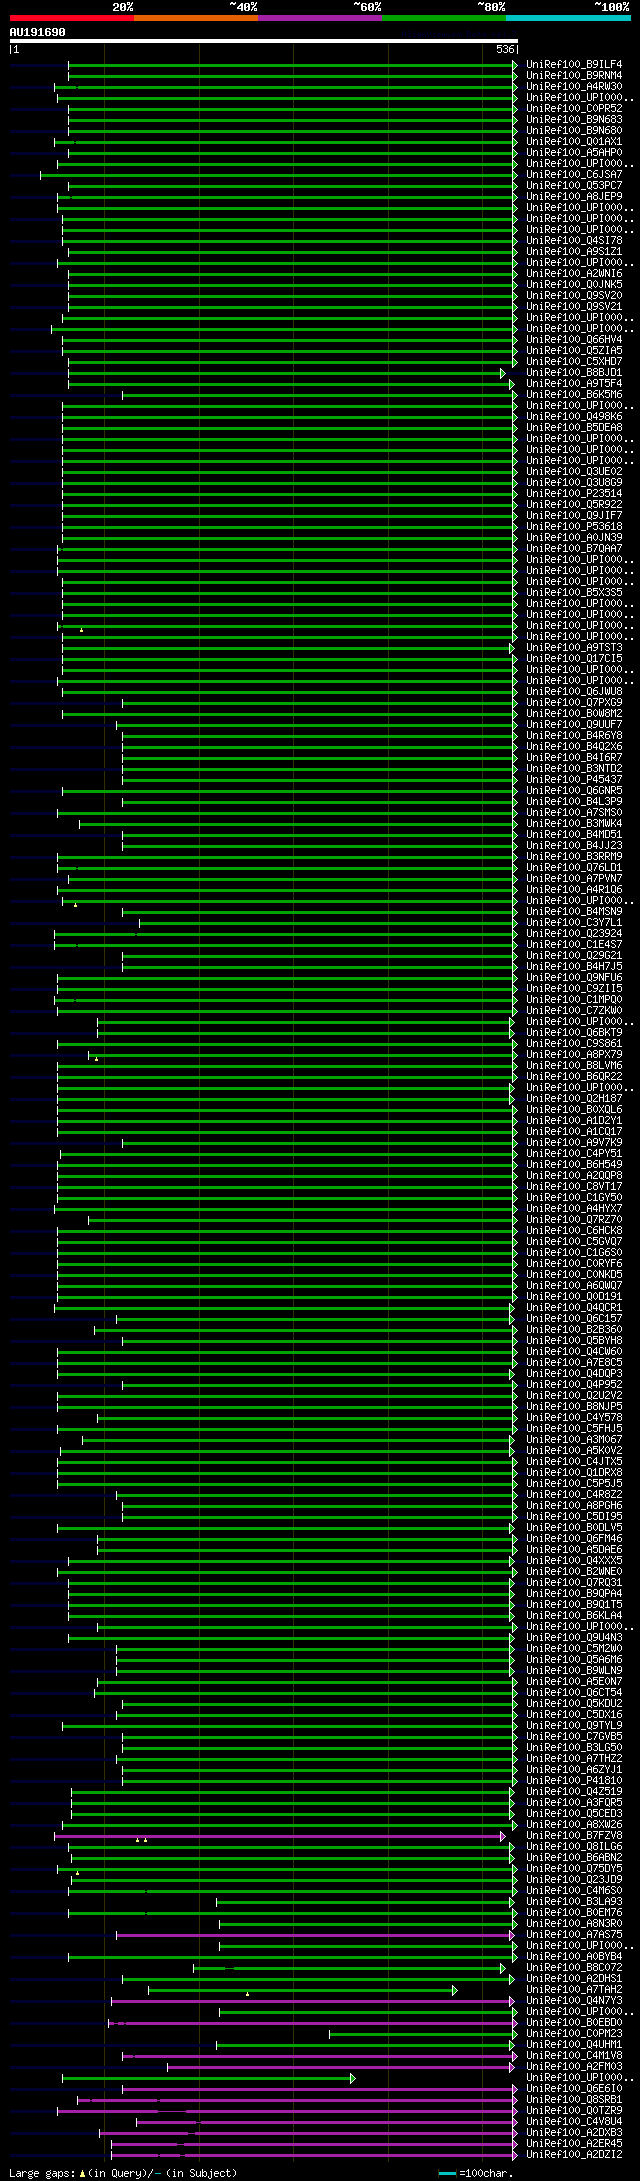Click hit label UniRef100_C8VT17
This screenshot has height=2181, width=640.
[x=574, y=1186]
